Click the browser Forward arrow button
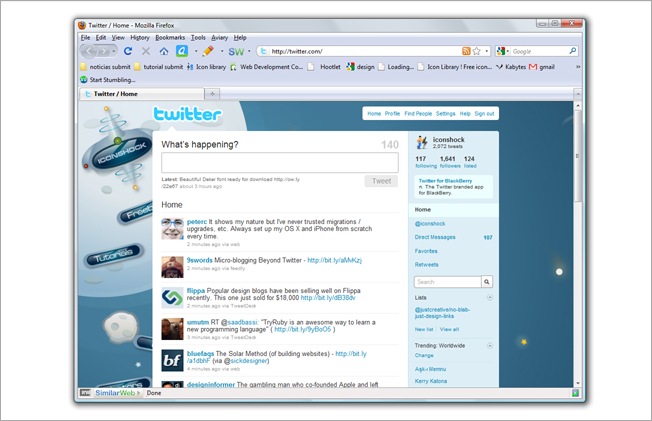 point(103,51)
